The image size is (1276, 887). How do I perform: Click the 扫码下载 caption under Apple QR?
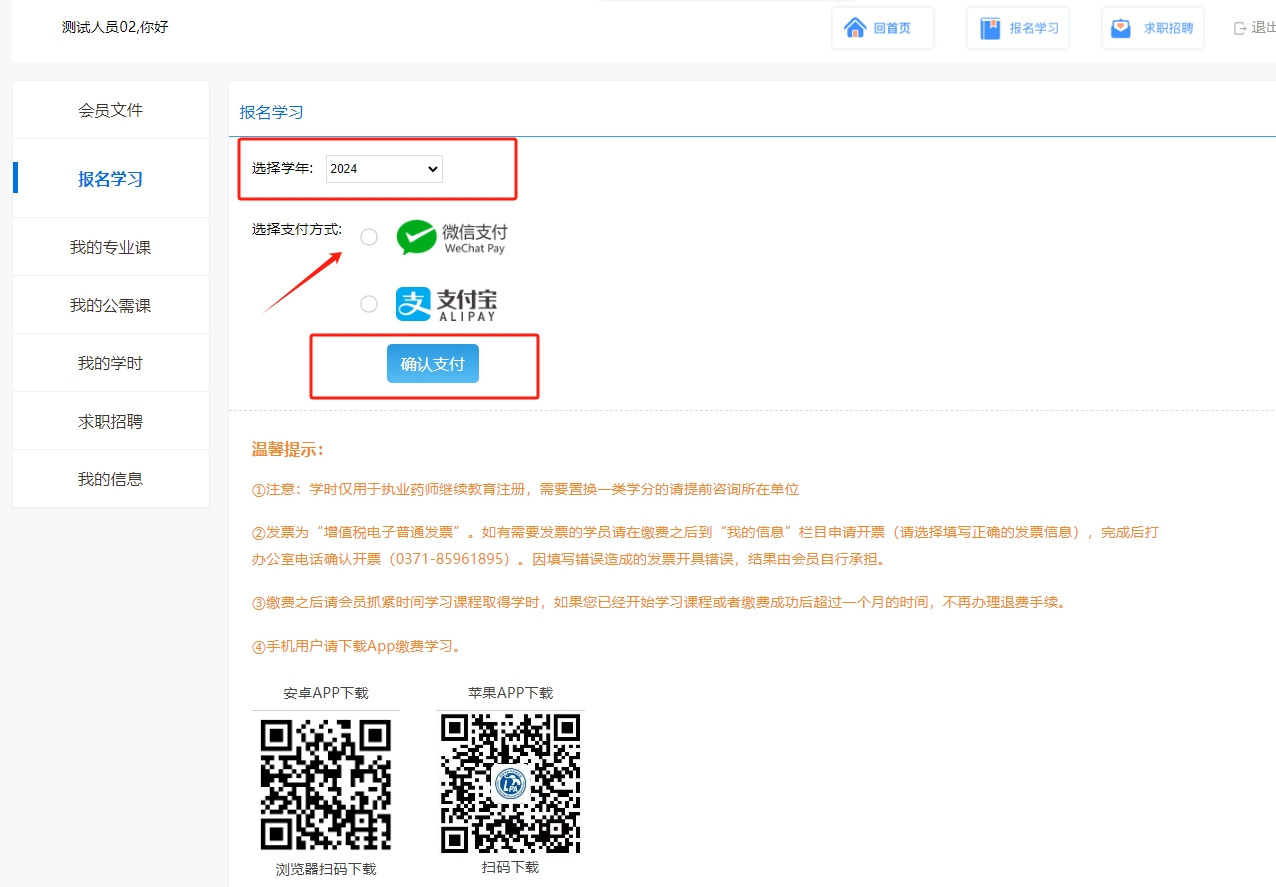point(510,867)
